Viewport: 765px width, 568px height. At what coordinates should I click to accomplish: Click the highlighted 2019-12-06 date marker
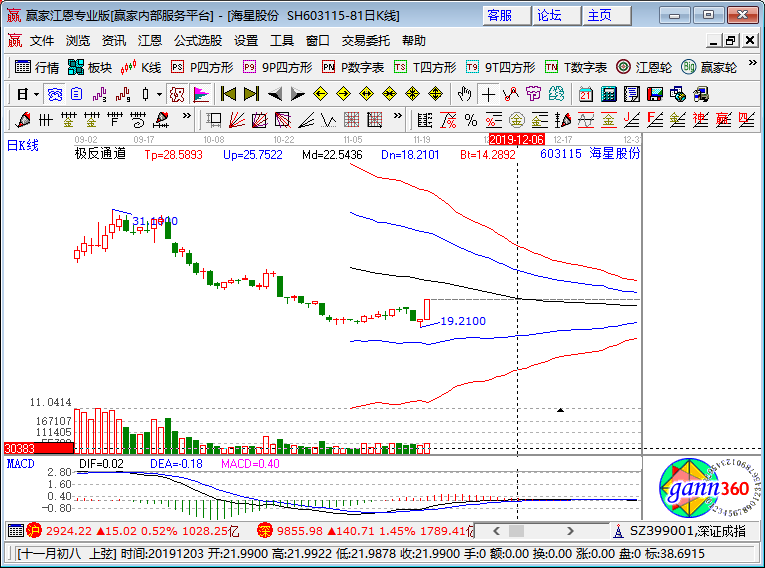(517, 140)
